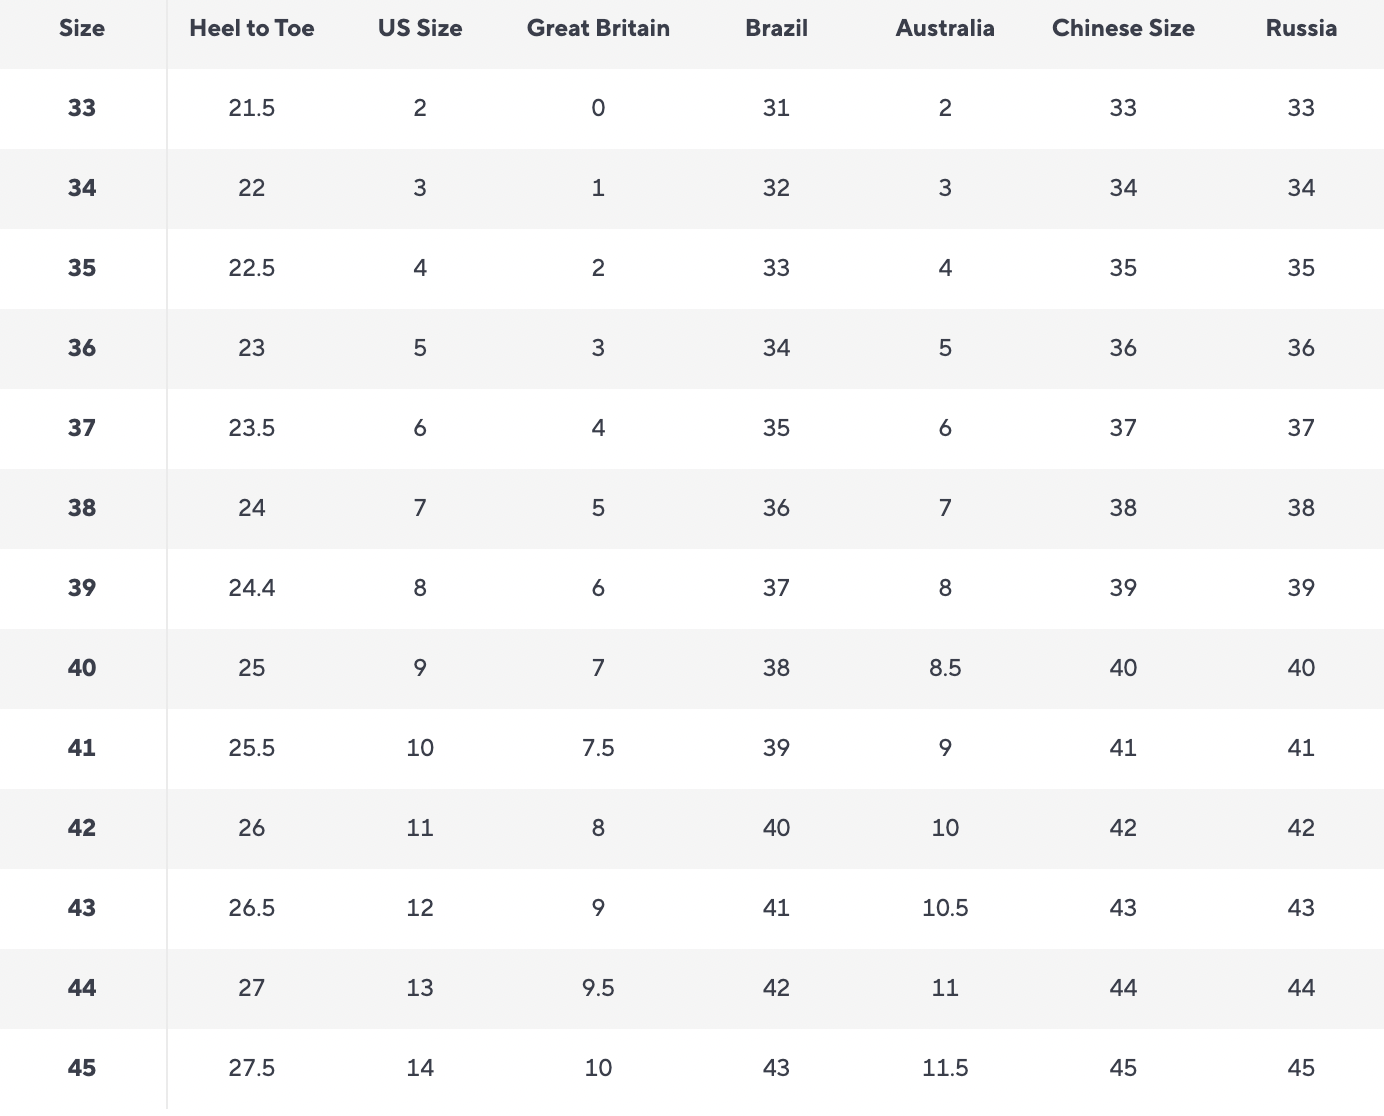This screenshot has height=1116, width=1384.
Task: Click the Australia column header
Action: click(x=945, y=28)
